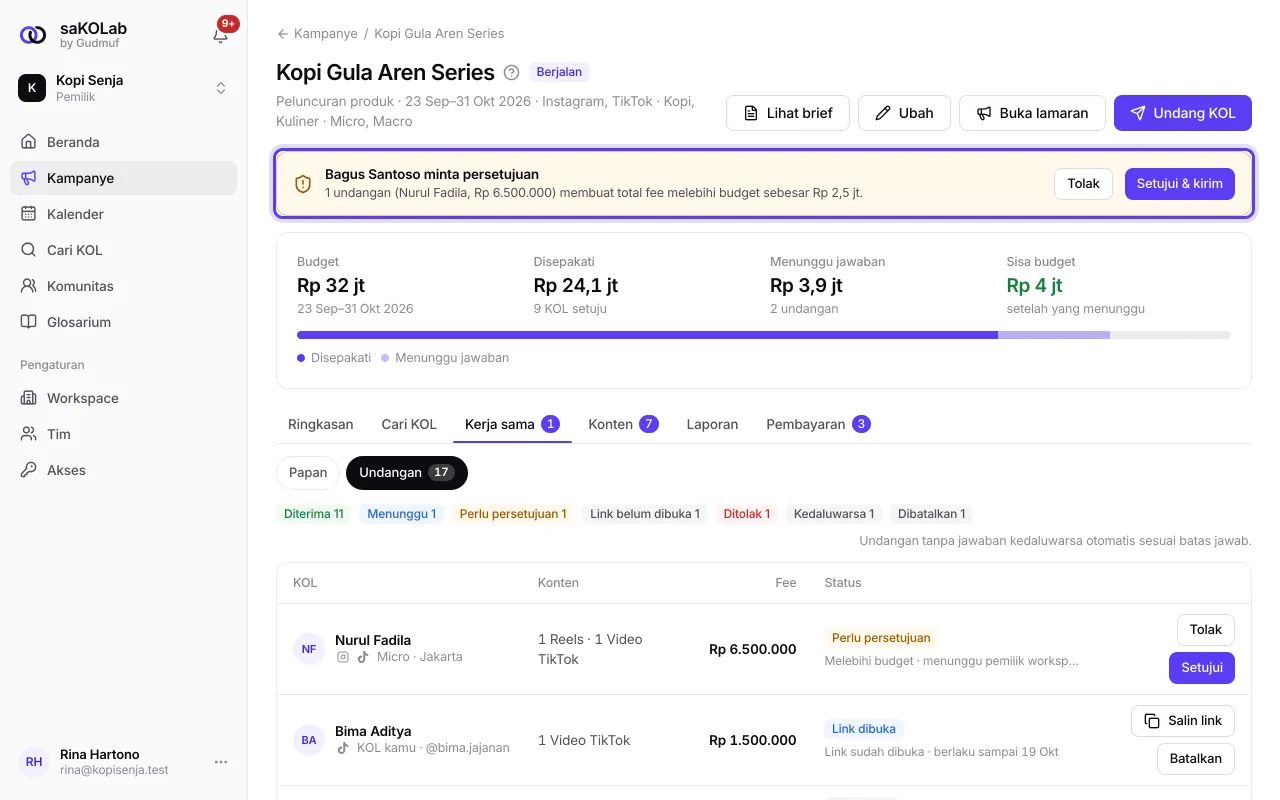Screen dimensions: 1280x800
Task: Open Kampanye in the sidebar
Action: 124,178
